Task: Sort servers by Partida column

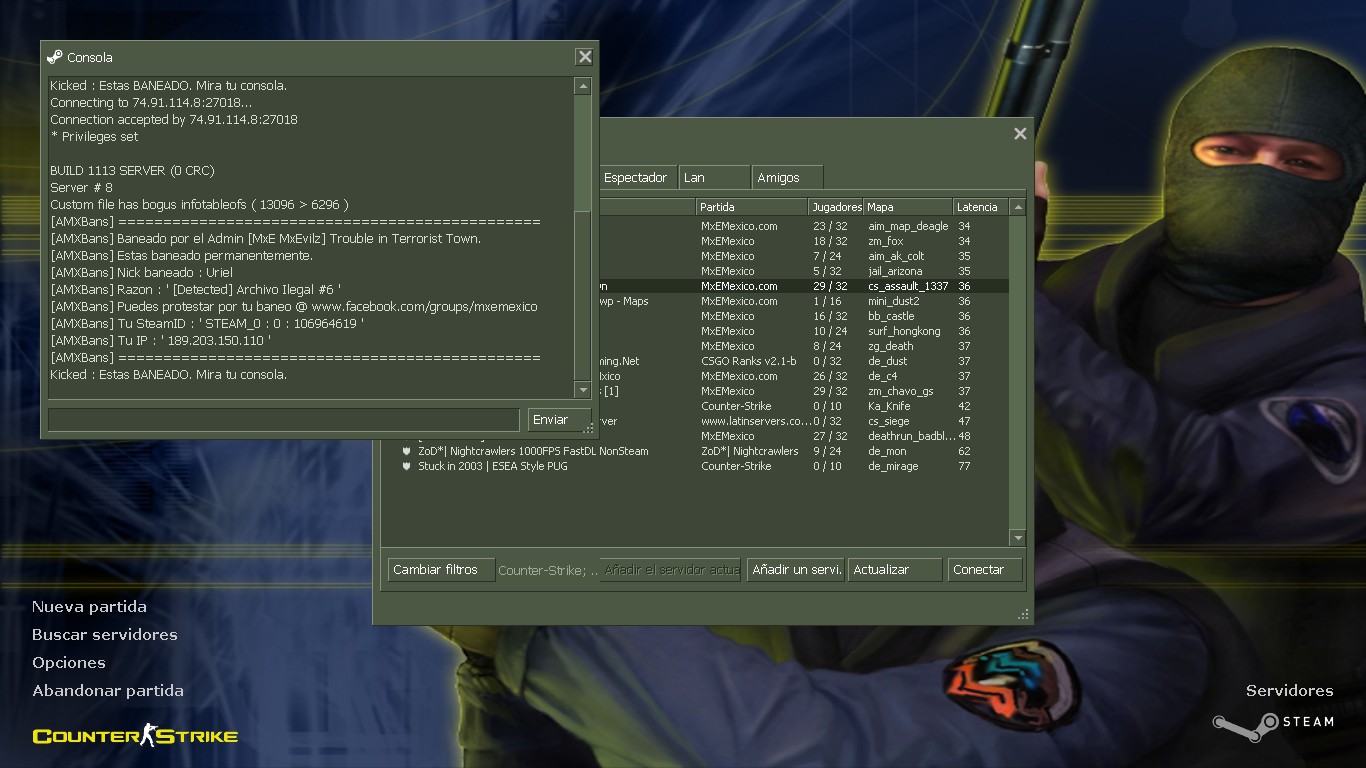Action: (x=752, y=207)
